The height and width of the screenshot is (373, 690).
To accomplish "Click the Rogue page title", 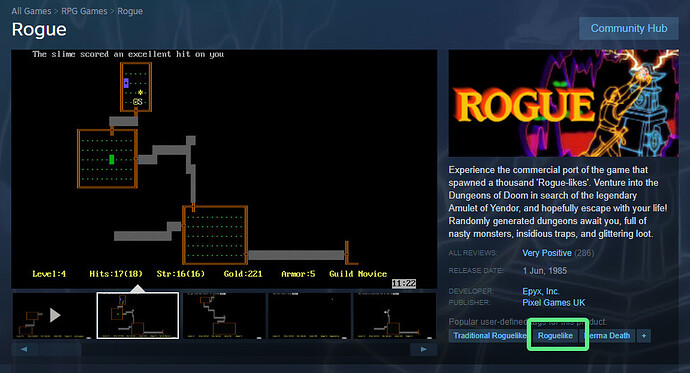I will 39,29.
